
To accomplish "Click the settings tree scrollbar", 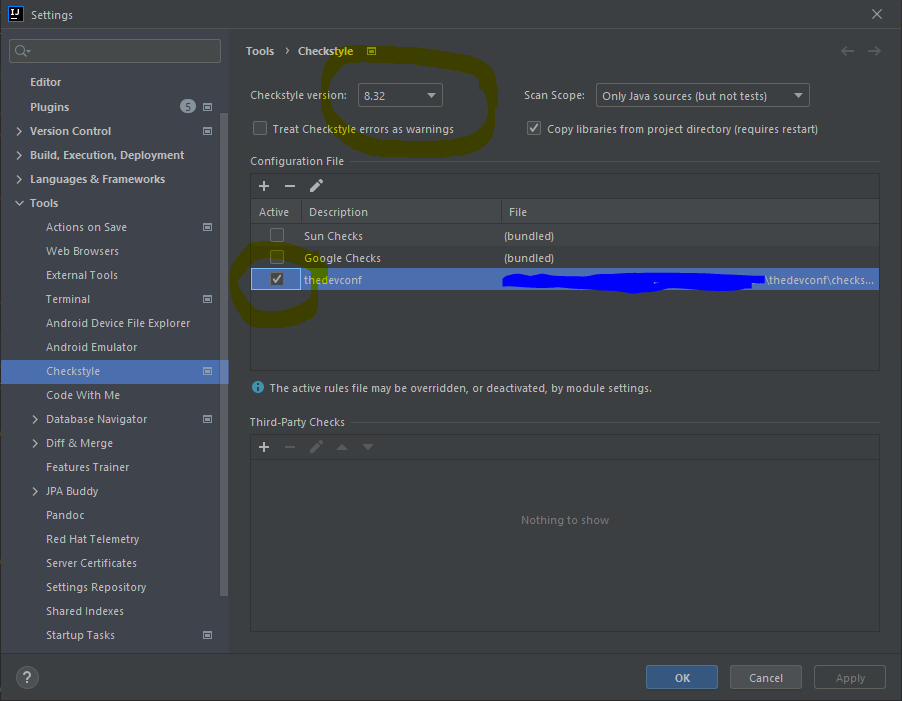I will (224, 354).
